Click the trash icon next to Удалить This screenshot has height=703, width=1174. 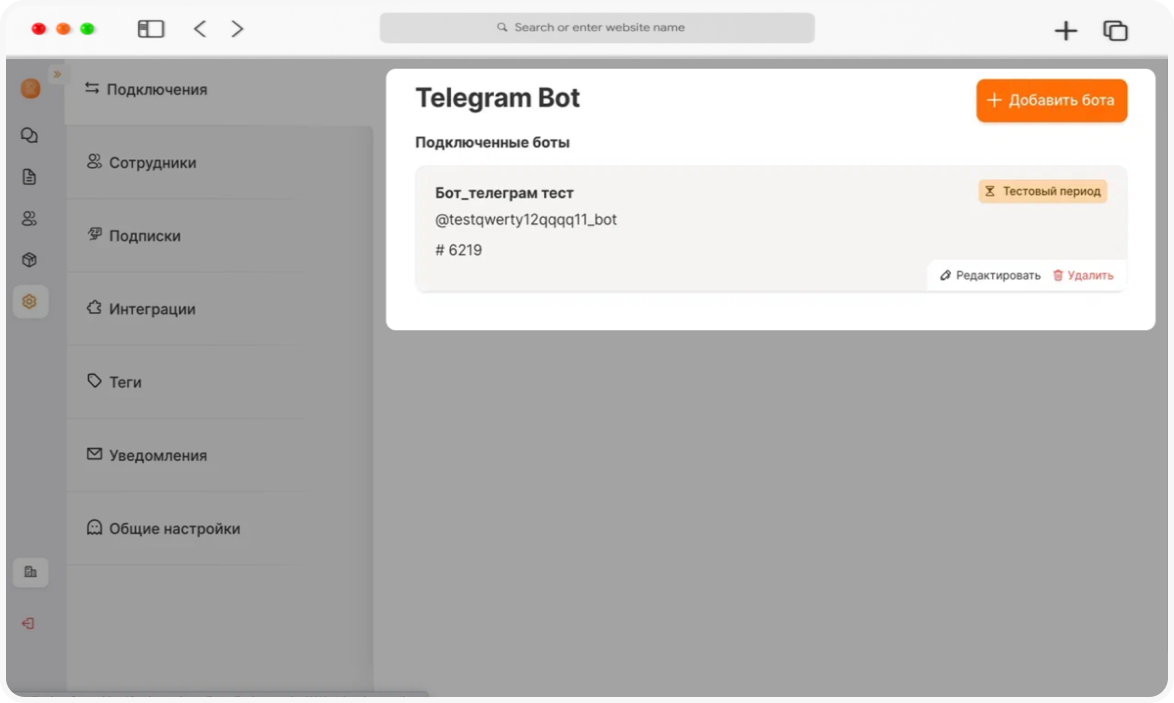pyautogui.click(x=1058, y=276)
